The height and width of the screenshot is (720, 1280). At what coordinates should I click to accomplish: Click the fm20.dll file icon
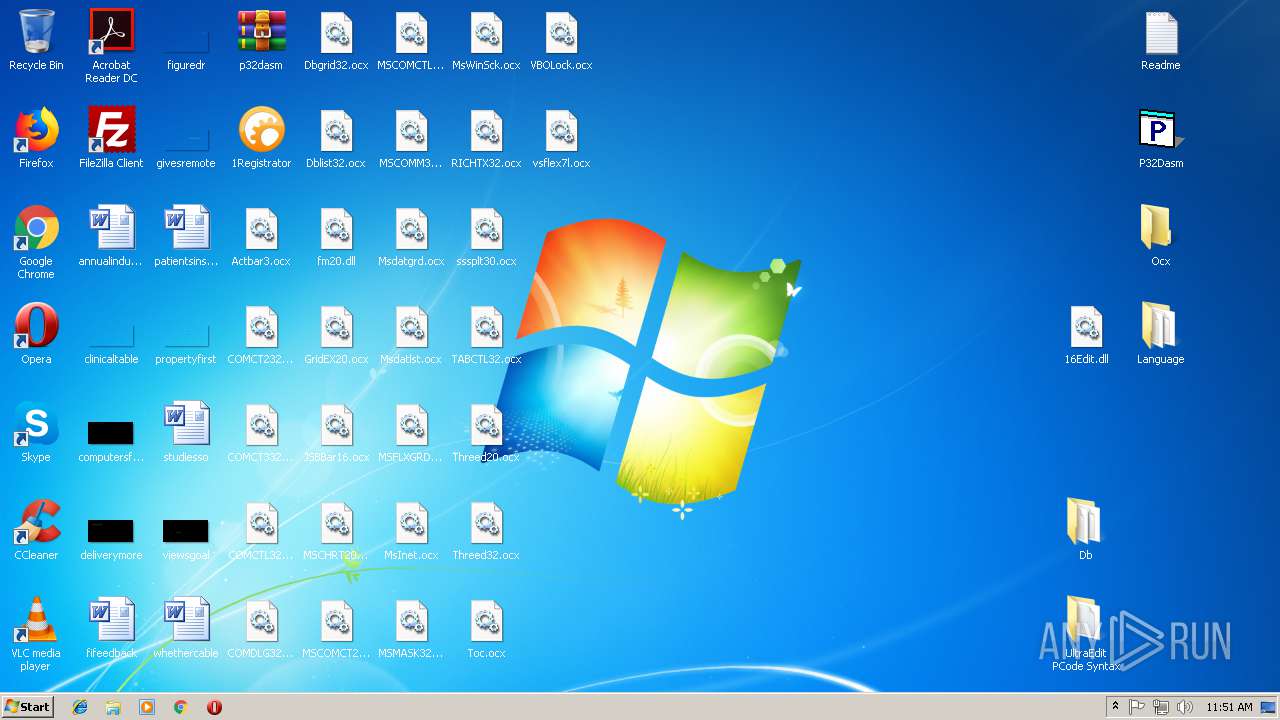(336, 229)
